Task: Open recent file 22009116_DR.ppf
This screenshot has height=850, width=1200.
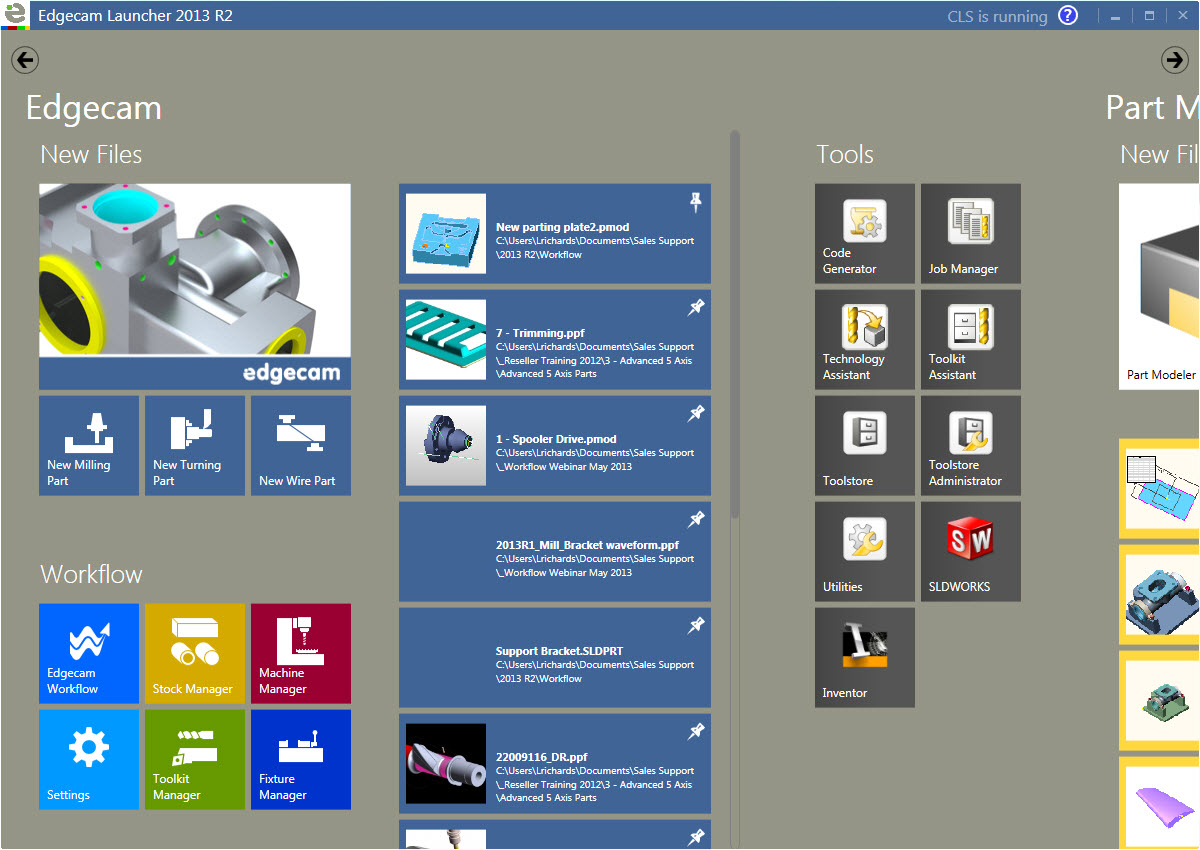Action: click(x=555, y=763)
